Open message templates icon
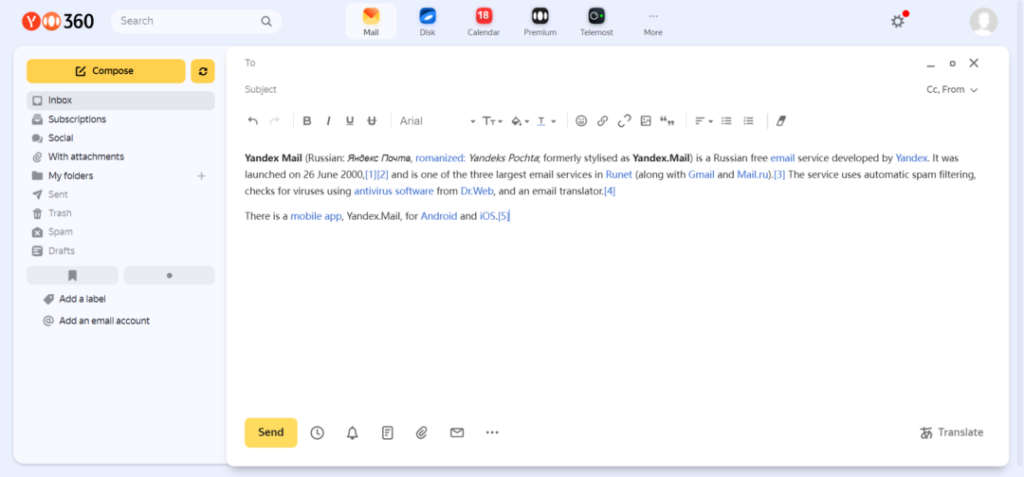 tap(387, 433)
